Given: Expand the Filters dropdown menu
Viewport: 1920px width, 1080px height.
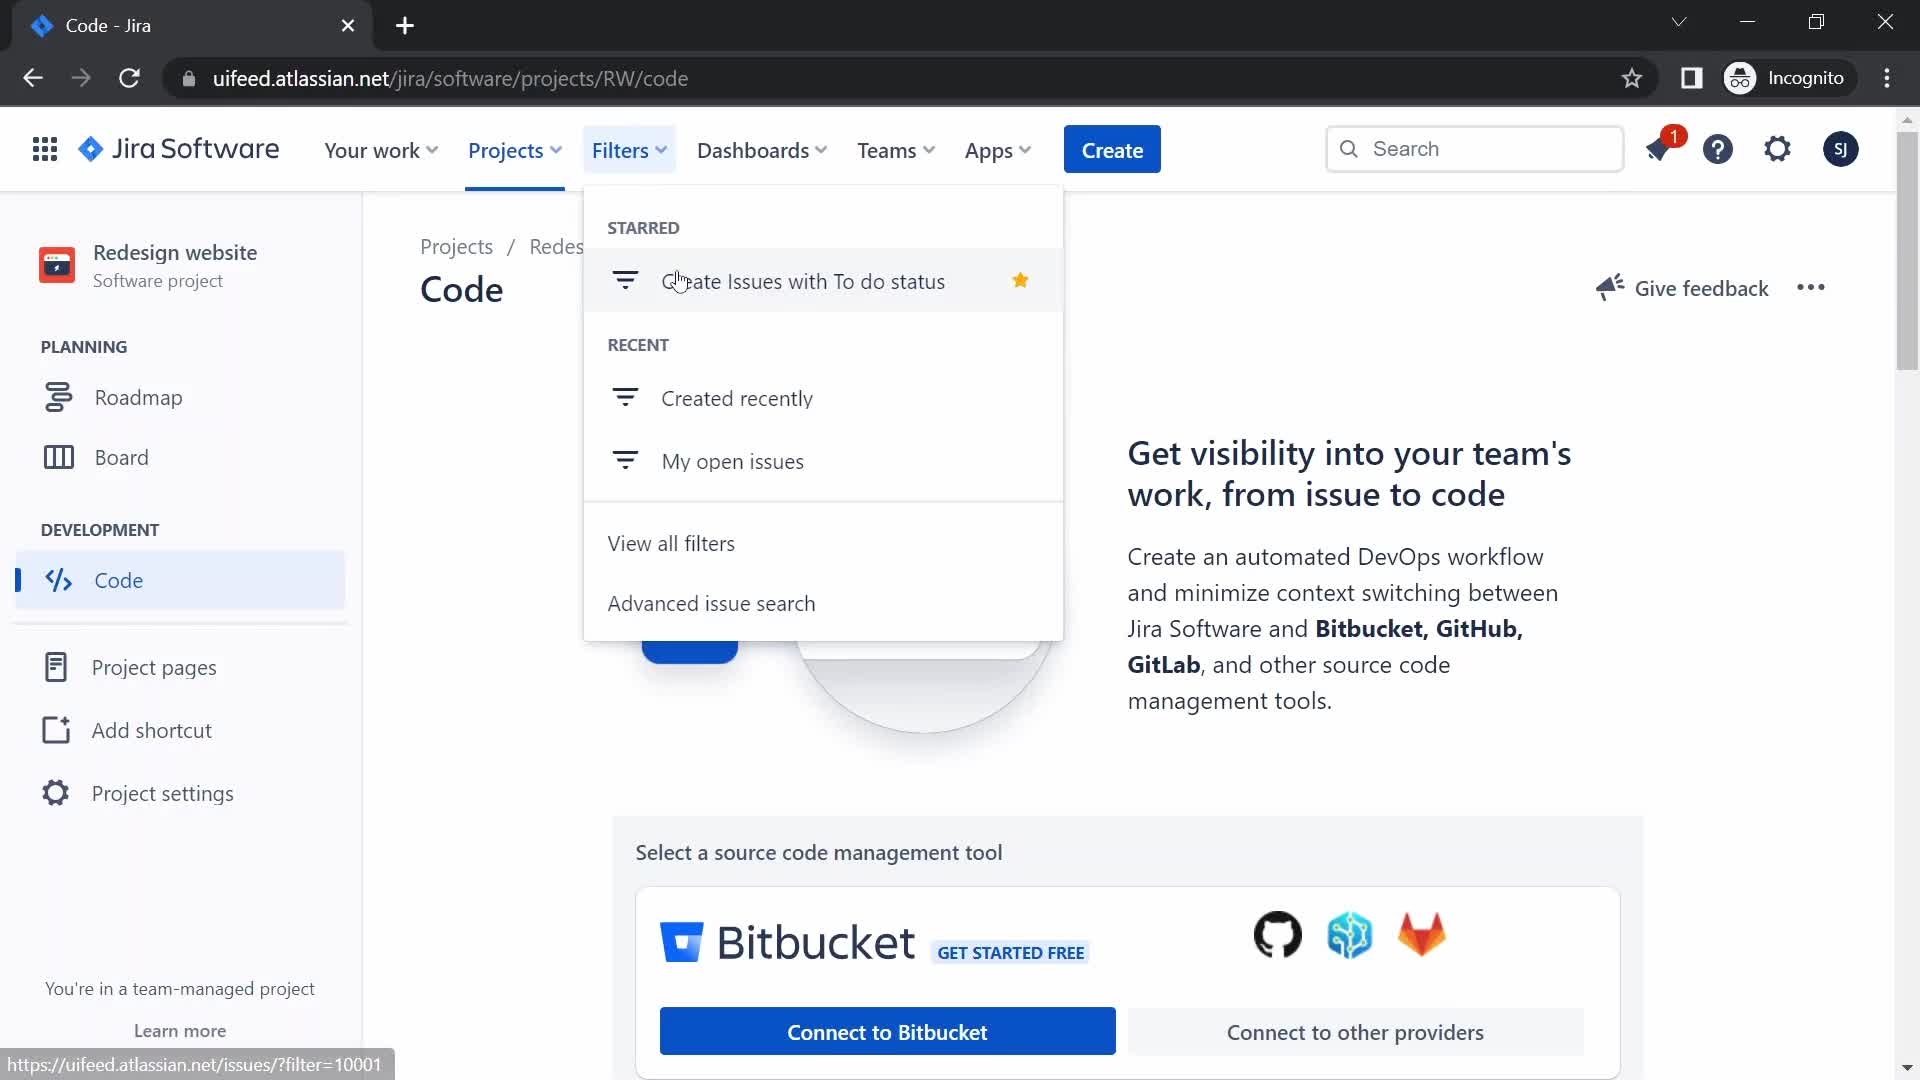Looking at the screenshot, I should point(629,149).
